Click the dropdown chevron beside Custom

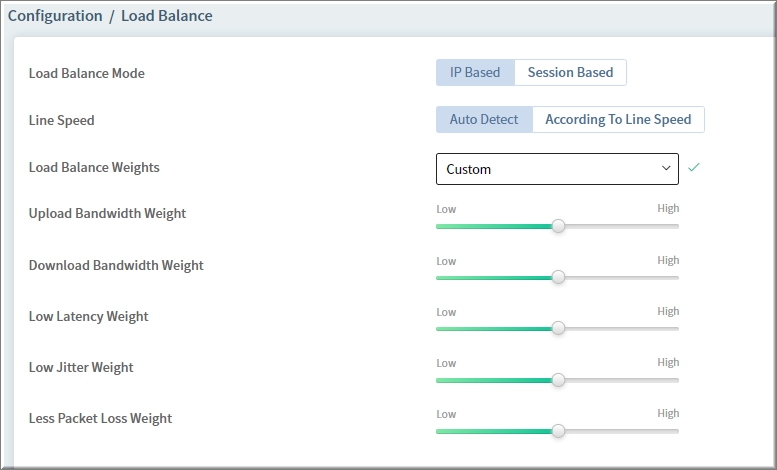point(666,169)
